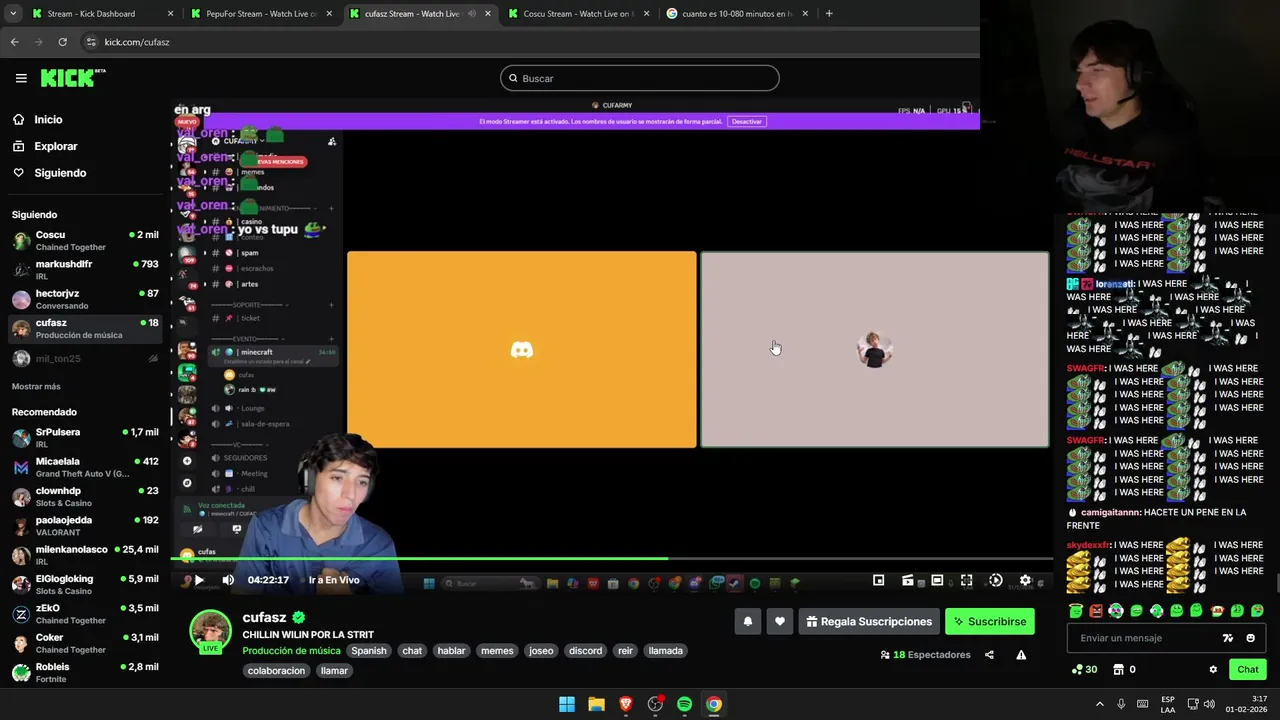Viewport: 1280px width, 720px height.
Task: Share the stream via share icon
Action: click(989, 655)
